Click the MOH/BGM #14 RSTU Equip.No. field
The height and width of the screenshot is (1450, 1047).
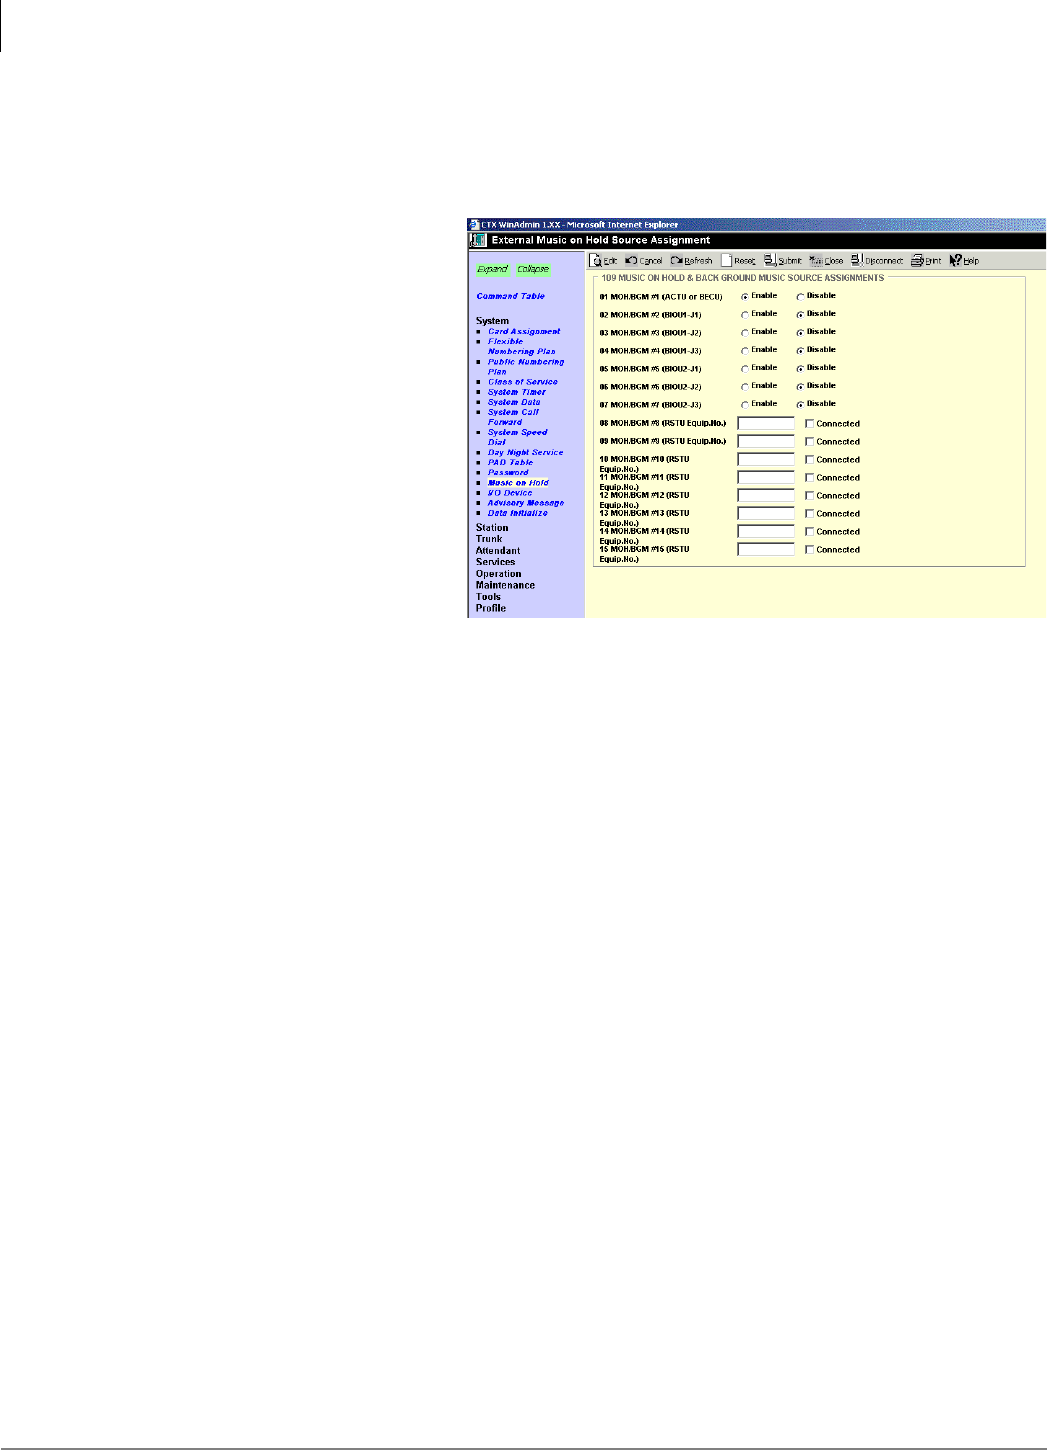[x=766, y=531]
